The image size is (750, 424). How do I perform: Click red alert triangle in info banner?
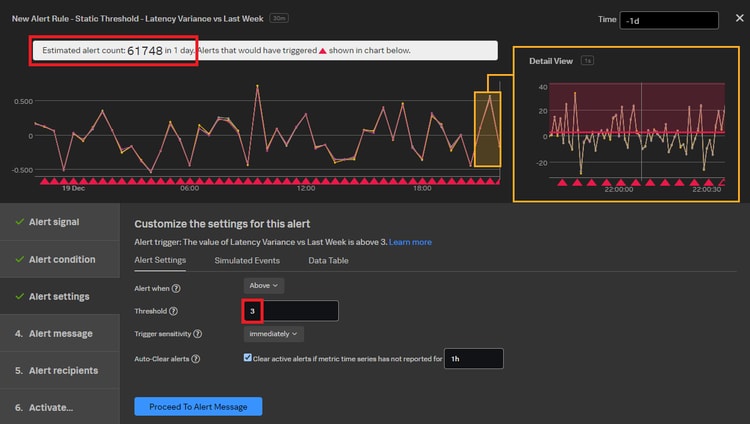coord(321,51)
